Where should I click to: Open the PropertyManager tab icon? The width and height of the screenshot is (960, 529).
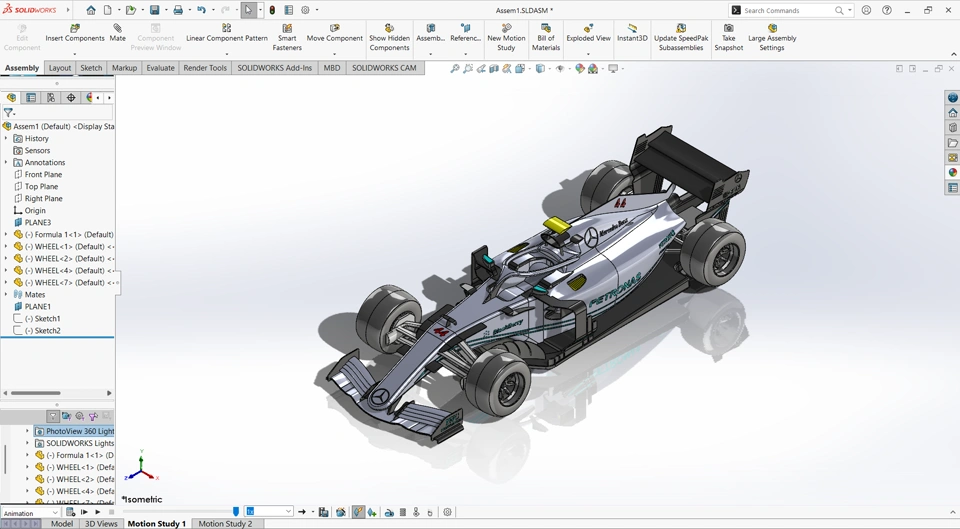(x=31, y=97)
